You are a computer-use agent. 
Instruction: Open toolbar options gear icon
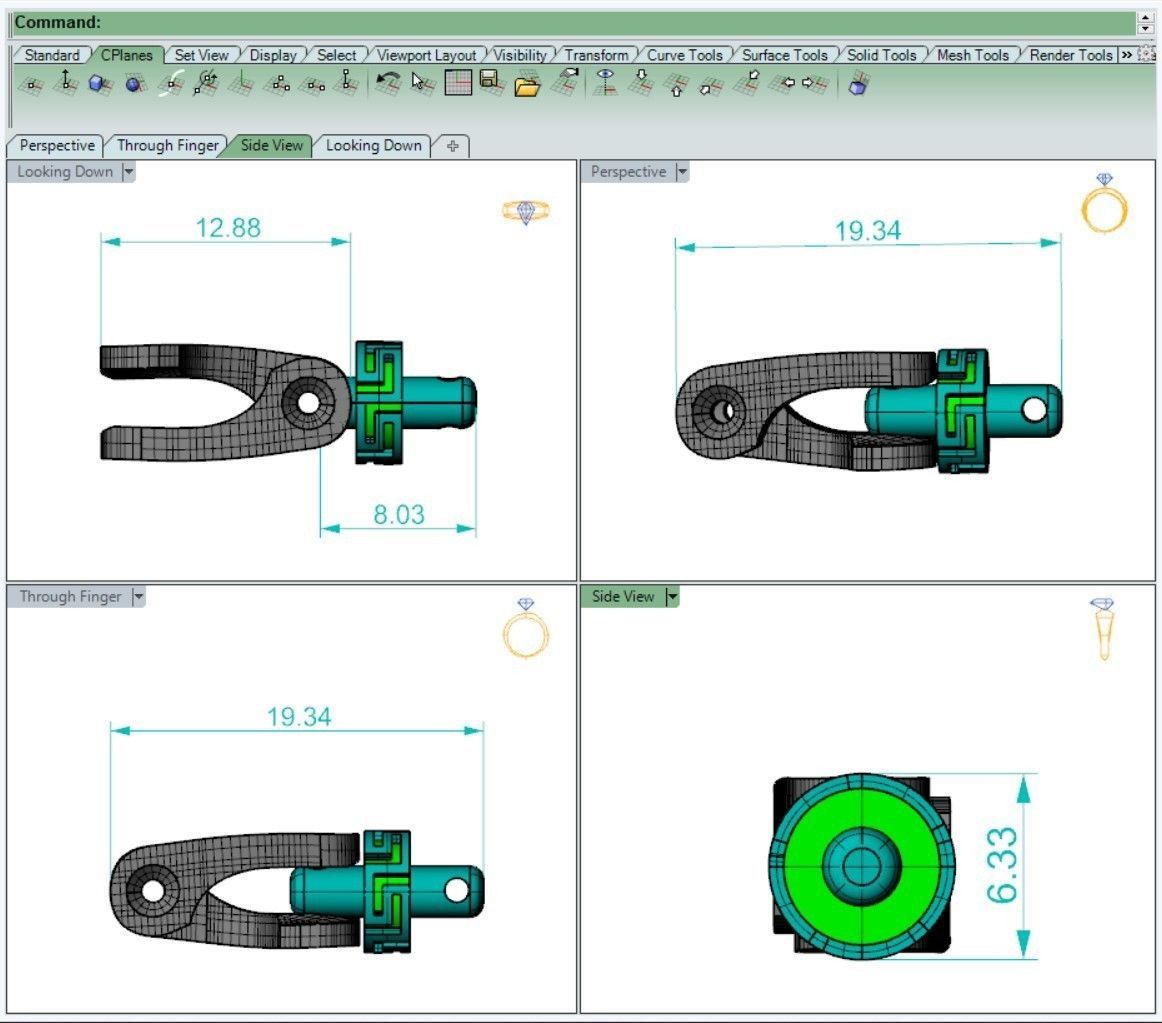click(x=1147, y=54)
